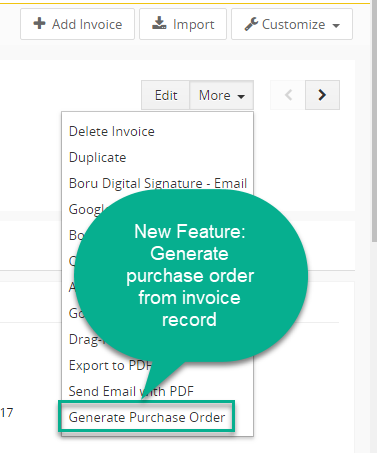377x453 pixels.
Task: Open the More dropdown menu
Action: [x=222, y=95]
